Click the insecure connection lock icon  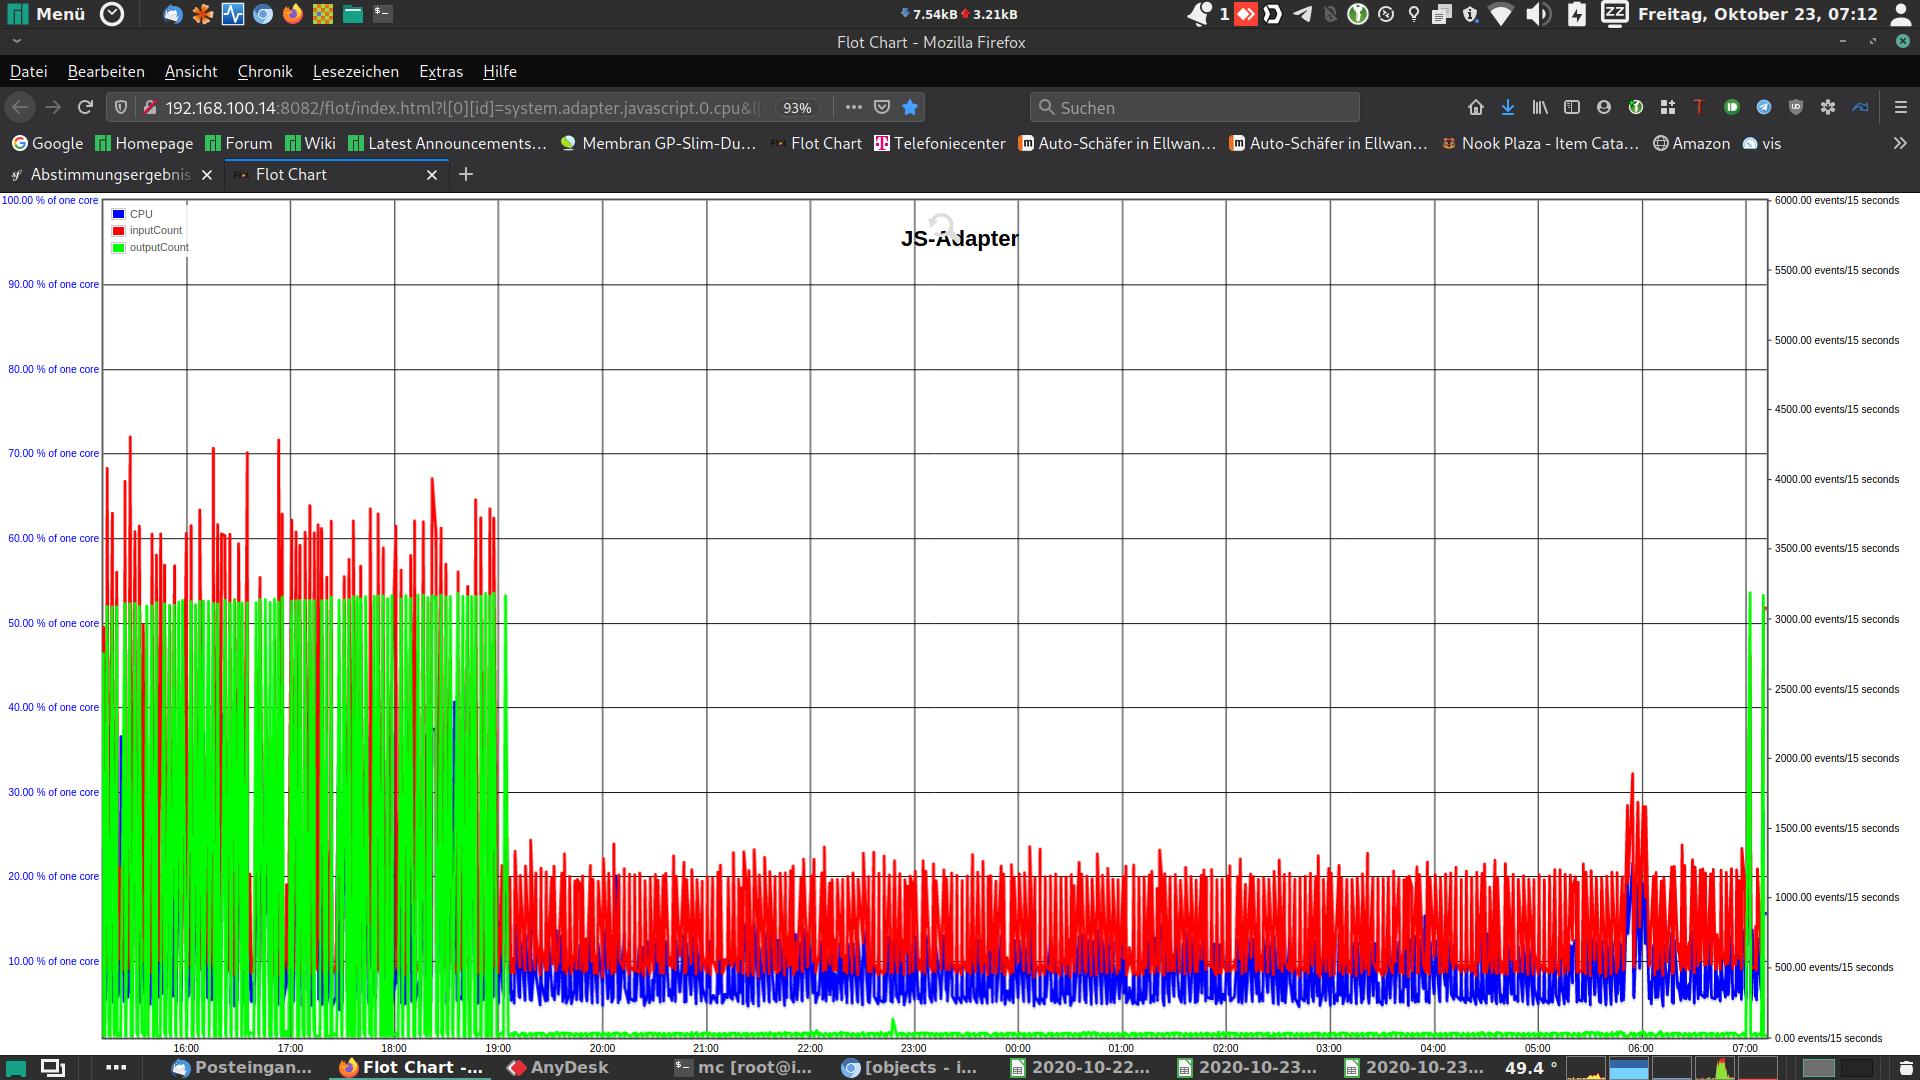coord(150,107)
